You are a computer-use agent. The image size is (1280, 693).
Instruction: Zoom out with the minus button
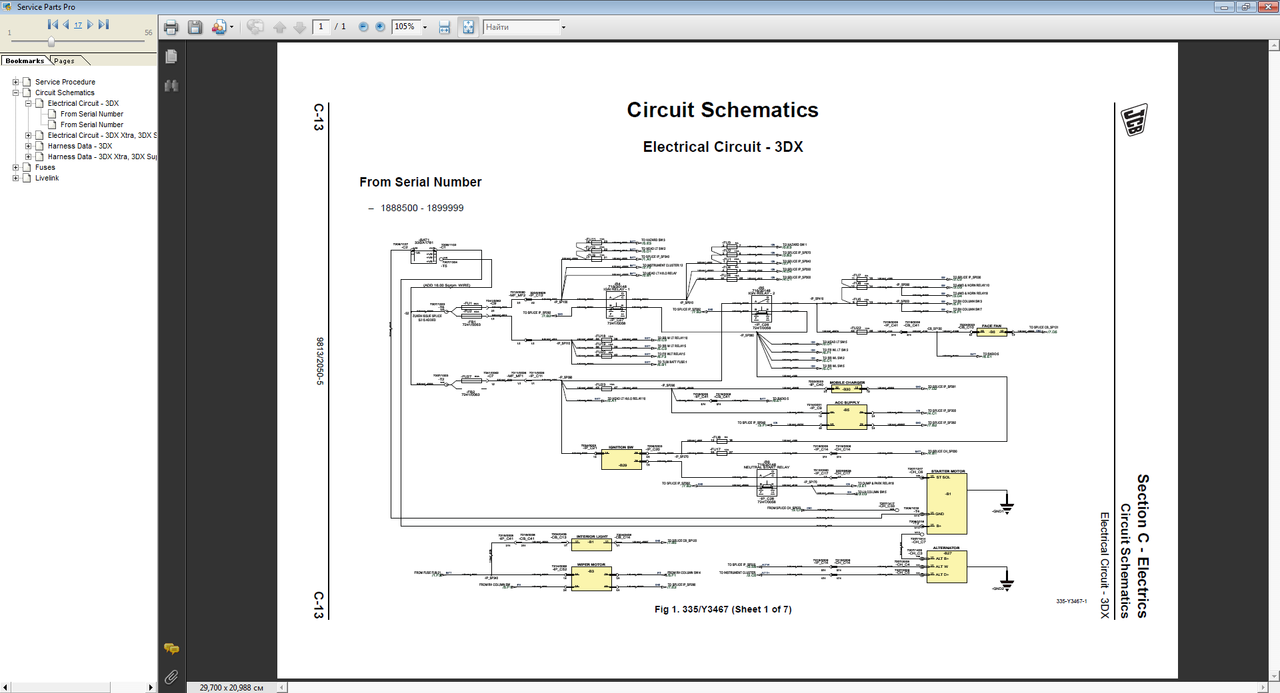pos(364,26)
